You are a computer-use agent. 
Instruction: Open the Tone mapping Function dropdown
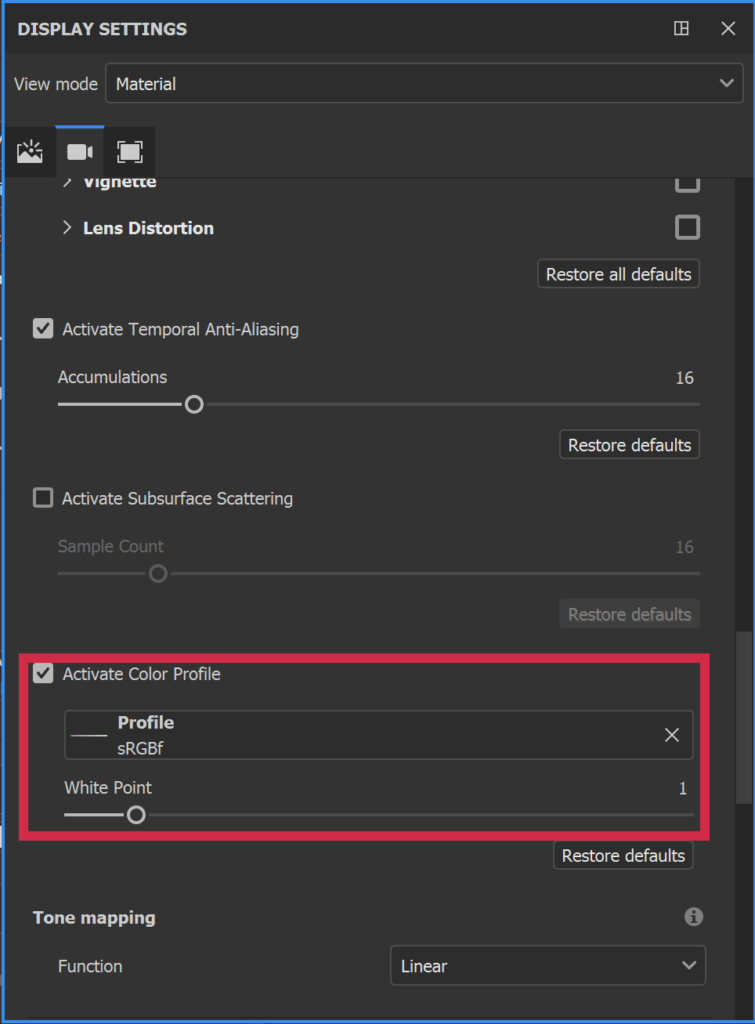pyautogui.click(x=547, y=966)
